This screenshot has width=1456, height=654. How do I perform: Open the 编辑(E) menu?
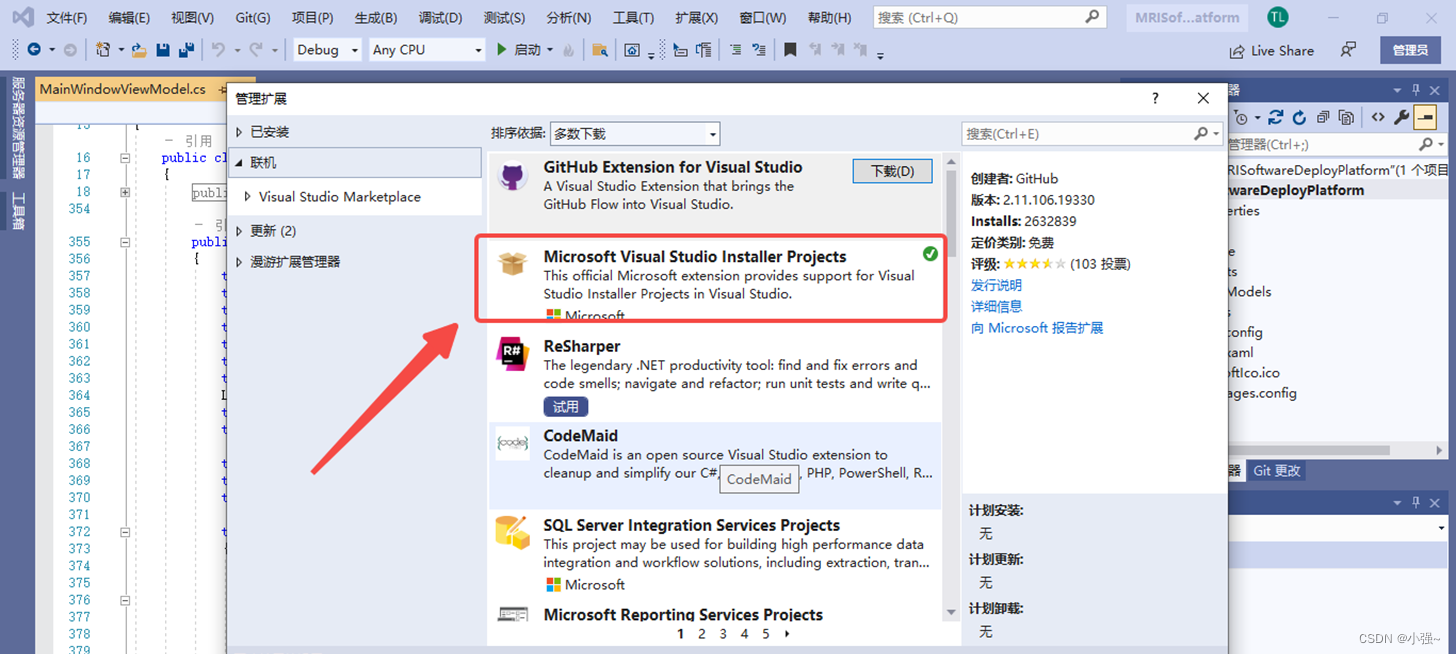click(129, 18)
